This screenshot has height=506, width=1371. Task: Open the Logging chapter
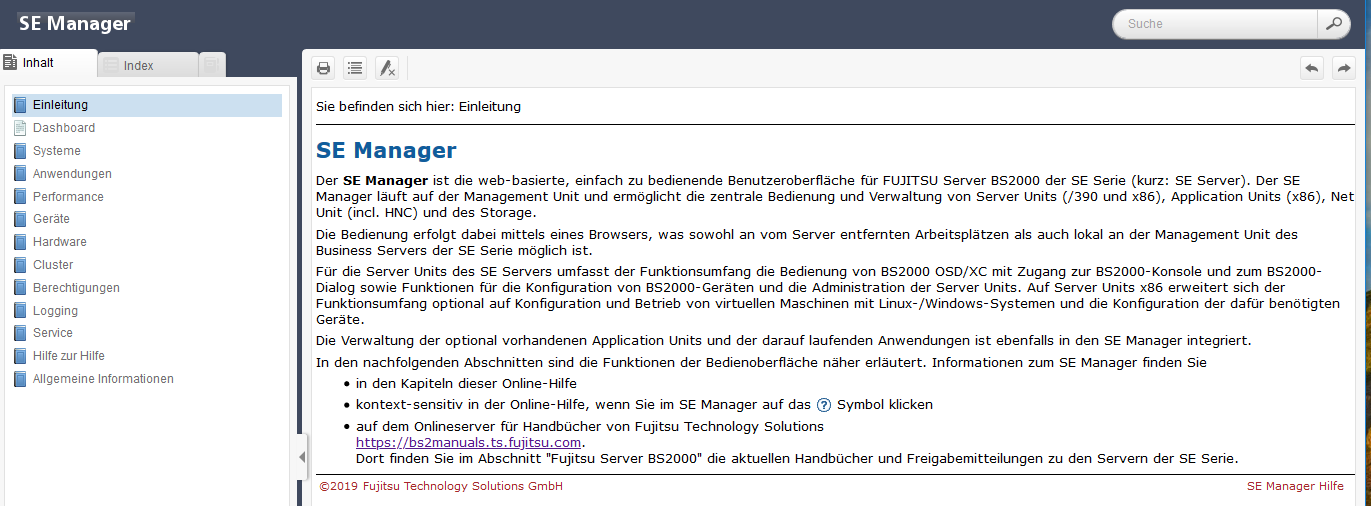click(x=55, y=311)
